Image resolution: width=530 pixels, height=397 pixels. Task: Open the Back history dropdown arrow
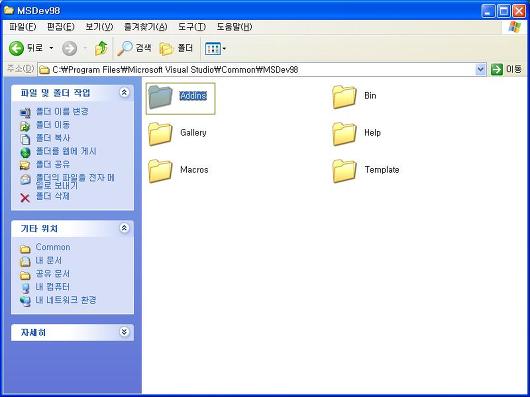click(51, 48)
